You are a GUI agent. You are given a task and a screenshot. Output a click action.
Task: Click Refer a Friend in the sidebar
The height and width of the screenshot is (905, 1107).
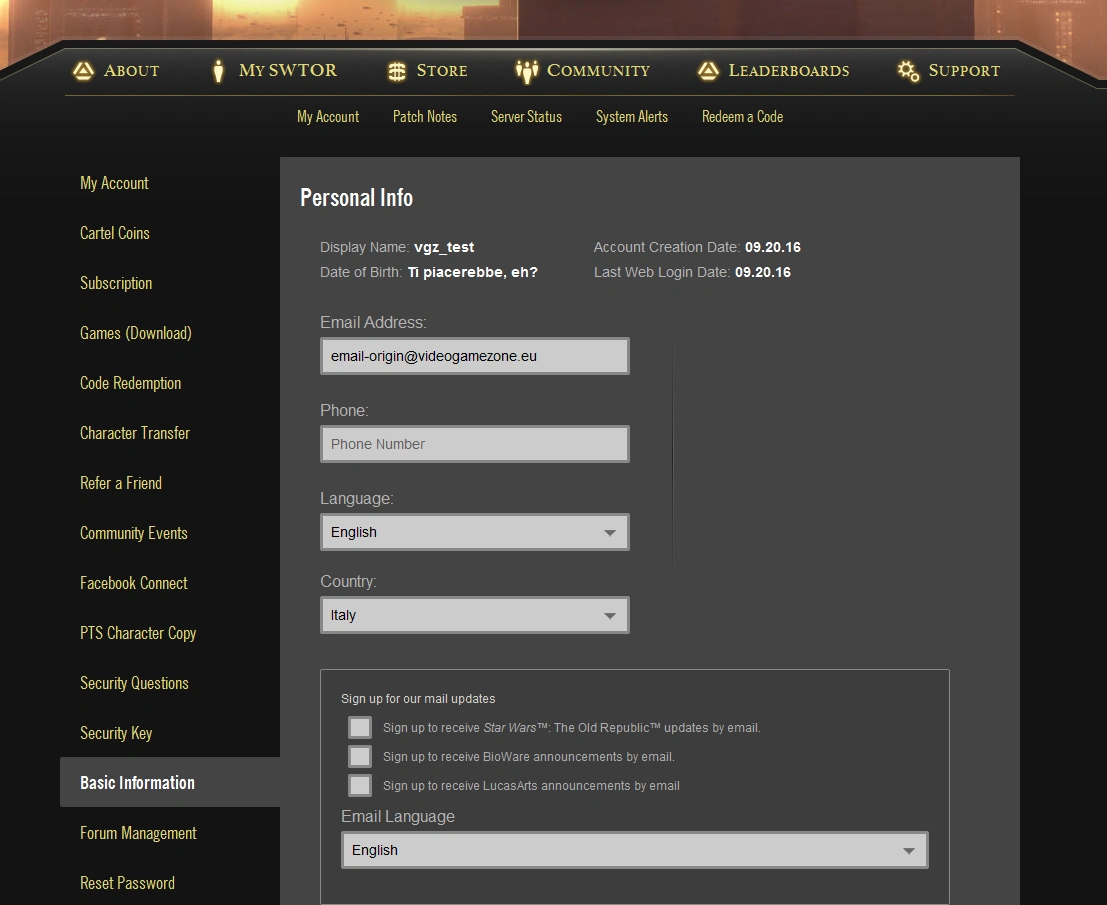tap(121, 483)
